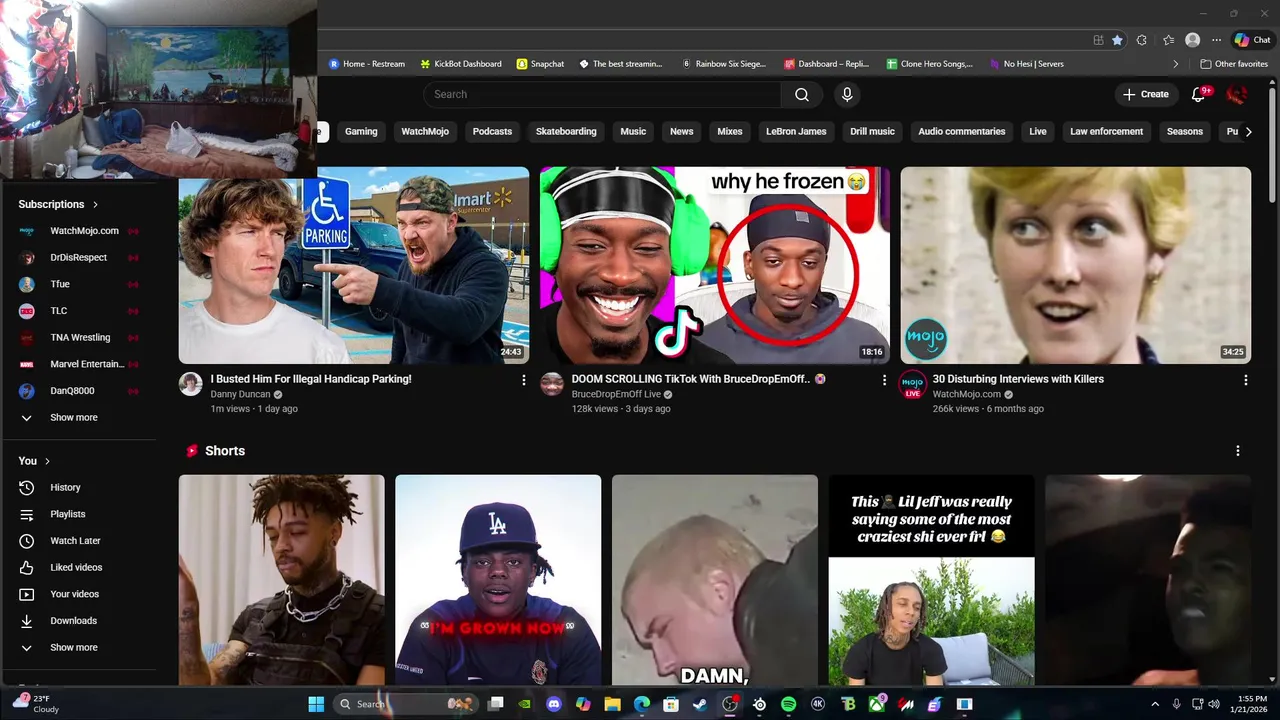Click the YouTube Search input field

[x=602, y=94]
